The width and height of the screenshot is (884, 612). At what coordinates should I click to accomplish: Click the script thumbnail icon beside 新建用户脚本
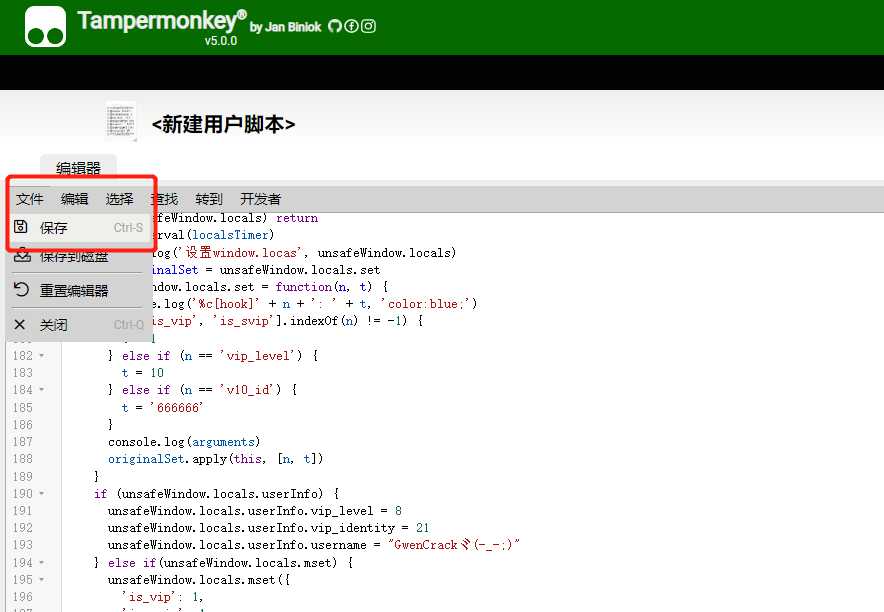121,121
